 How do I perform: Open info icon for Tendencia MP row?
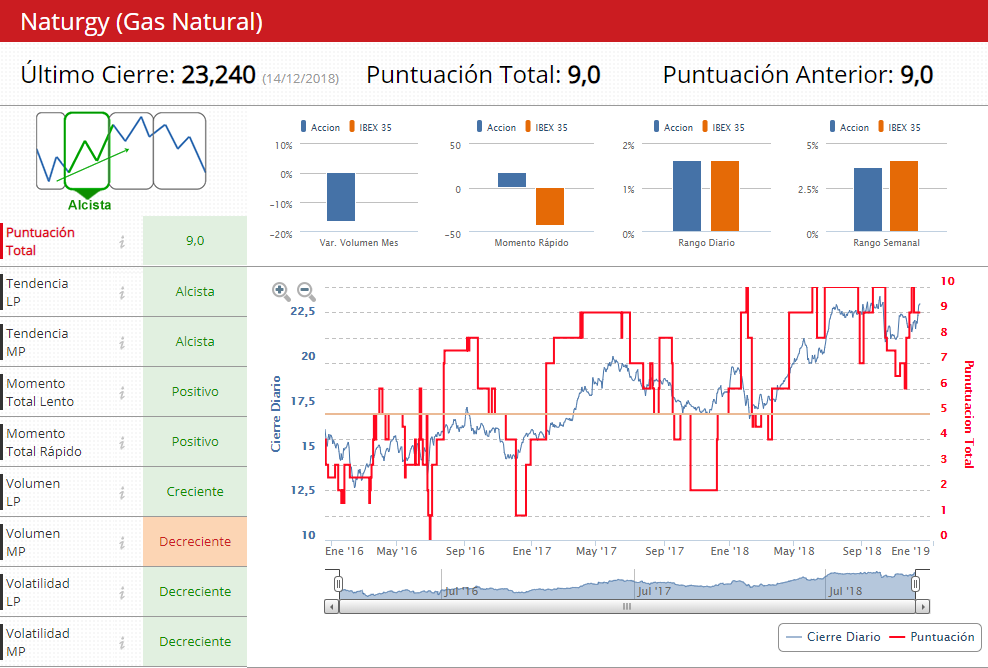point(122,342)
